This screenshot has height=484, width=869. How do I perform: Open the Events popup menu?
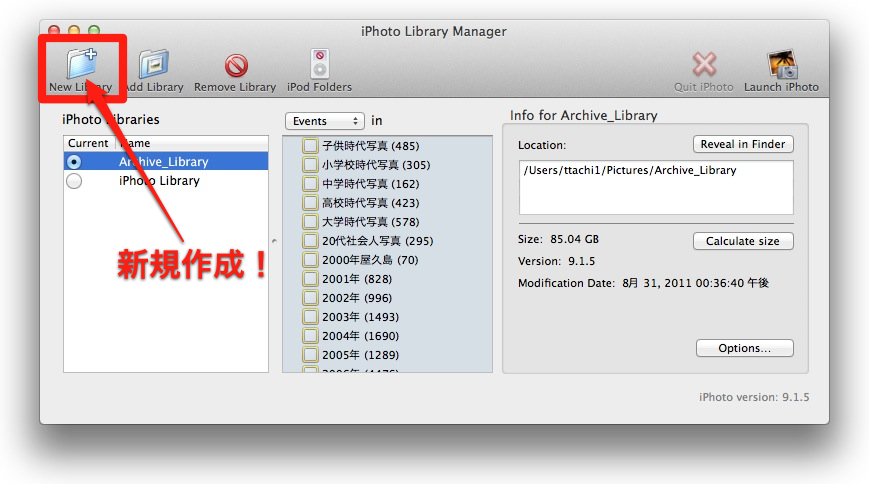(324, 121)
